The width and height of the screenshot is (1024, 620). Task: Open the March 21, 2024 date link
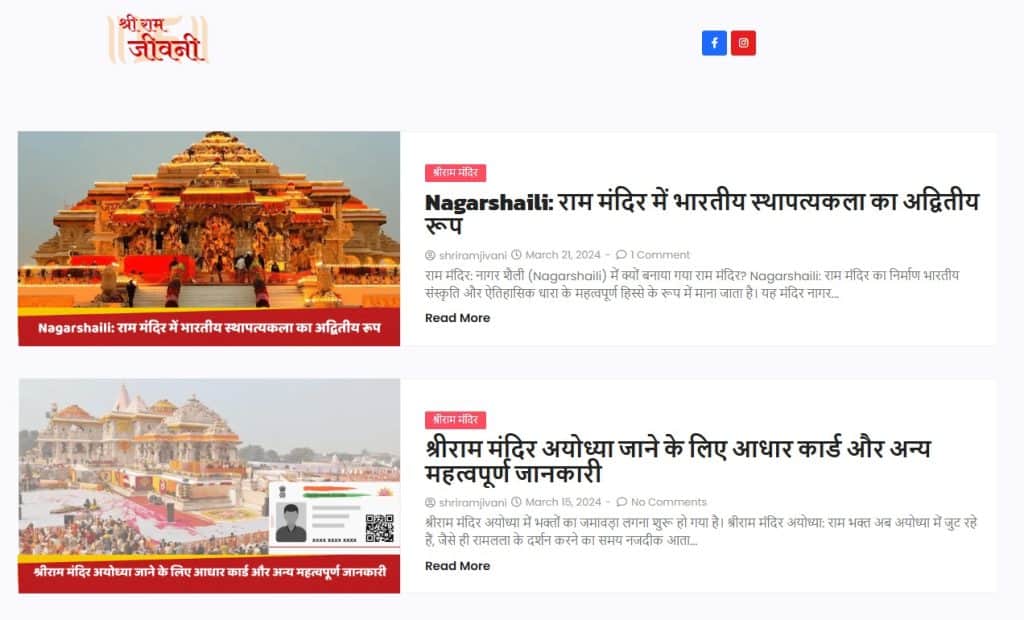click(562, 255)
